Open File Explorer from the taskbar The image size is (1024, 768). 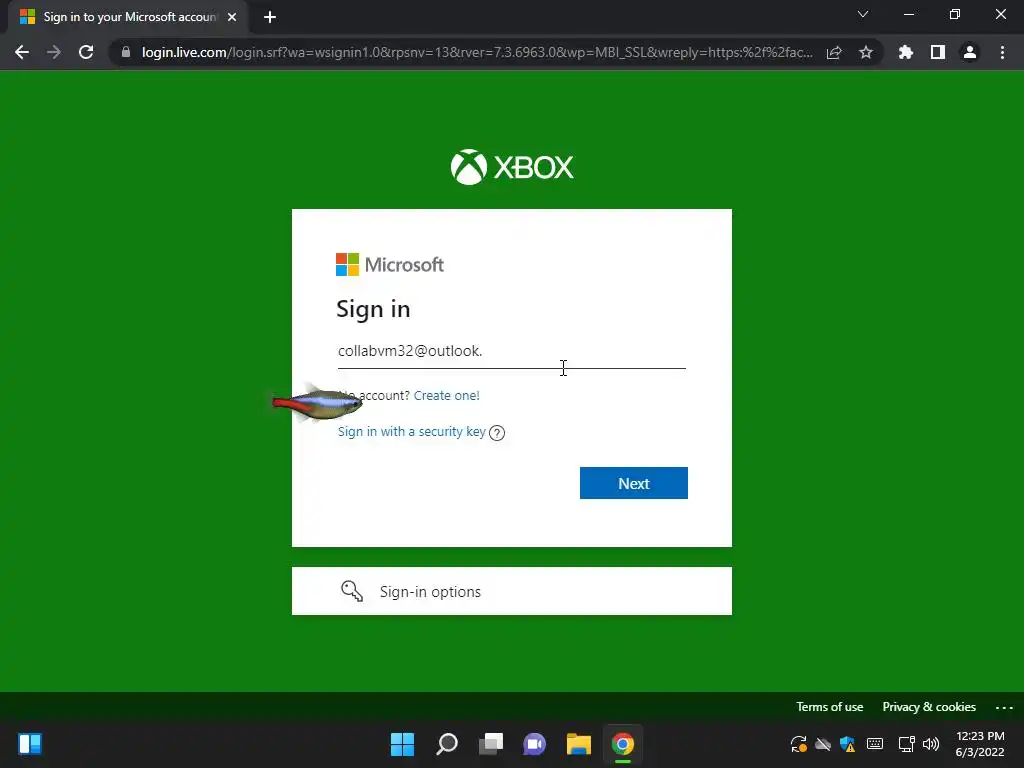579,744
